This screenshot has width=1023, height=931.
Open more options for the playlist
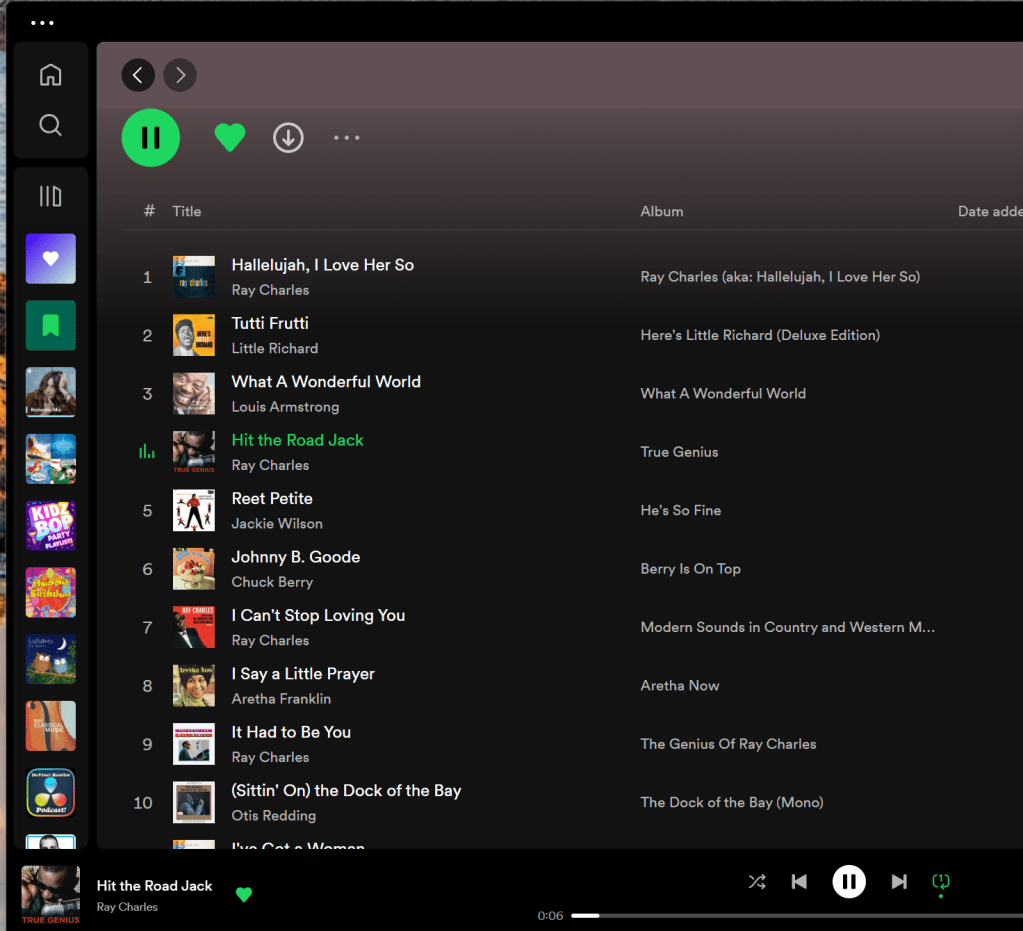(x=346, y=138)
